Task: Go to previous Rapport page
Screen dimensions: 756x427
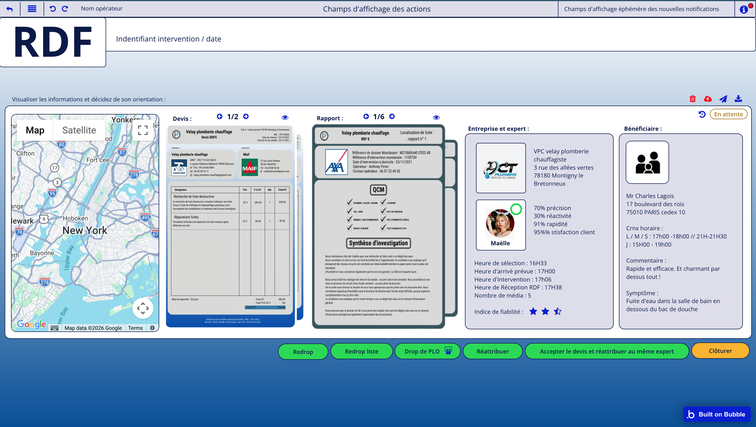Action: point(366,116)
